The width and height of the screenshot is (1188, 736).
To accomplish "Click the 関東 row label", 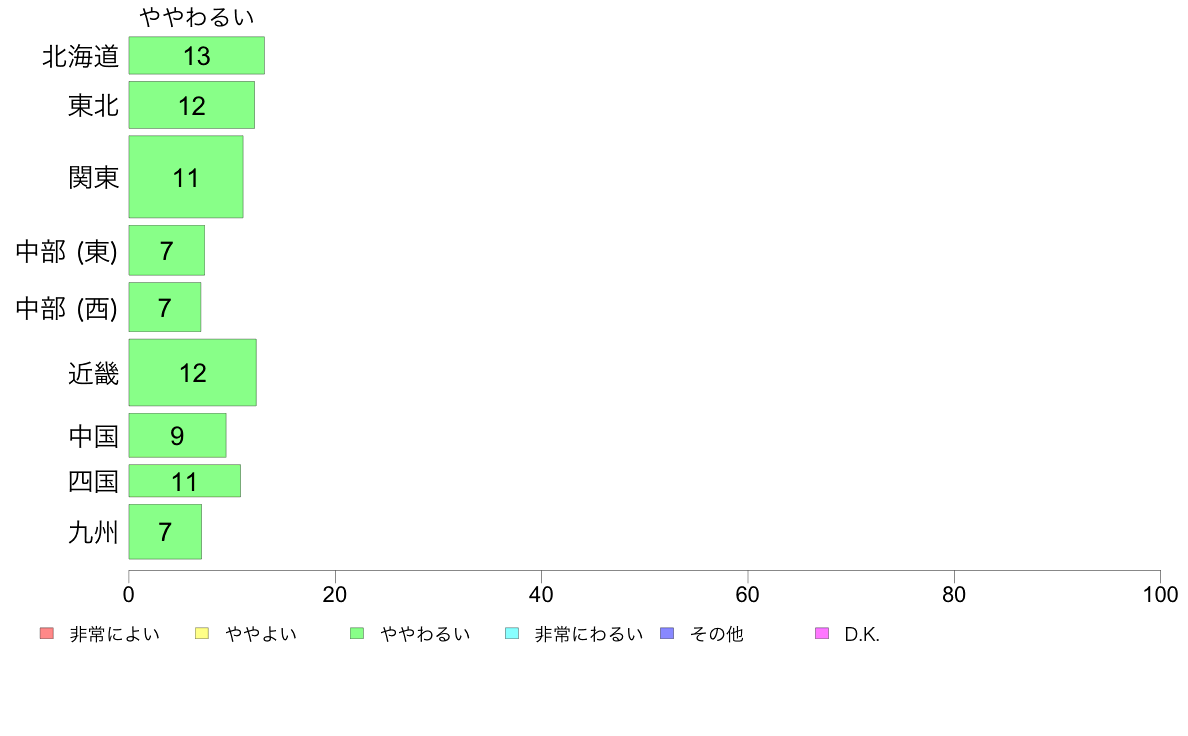I will pos(94,177).
